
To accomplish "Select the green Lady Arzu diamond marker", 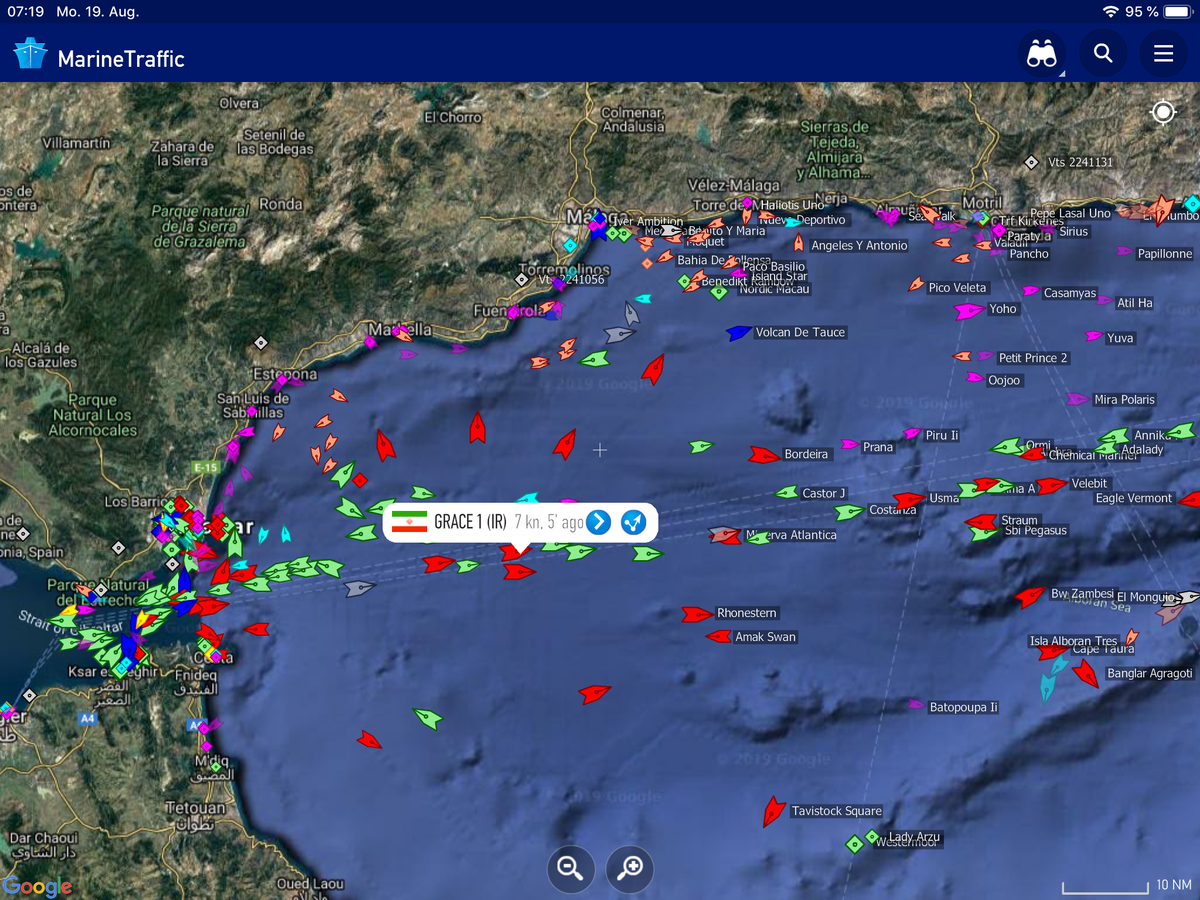I will pos(871,837).
